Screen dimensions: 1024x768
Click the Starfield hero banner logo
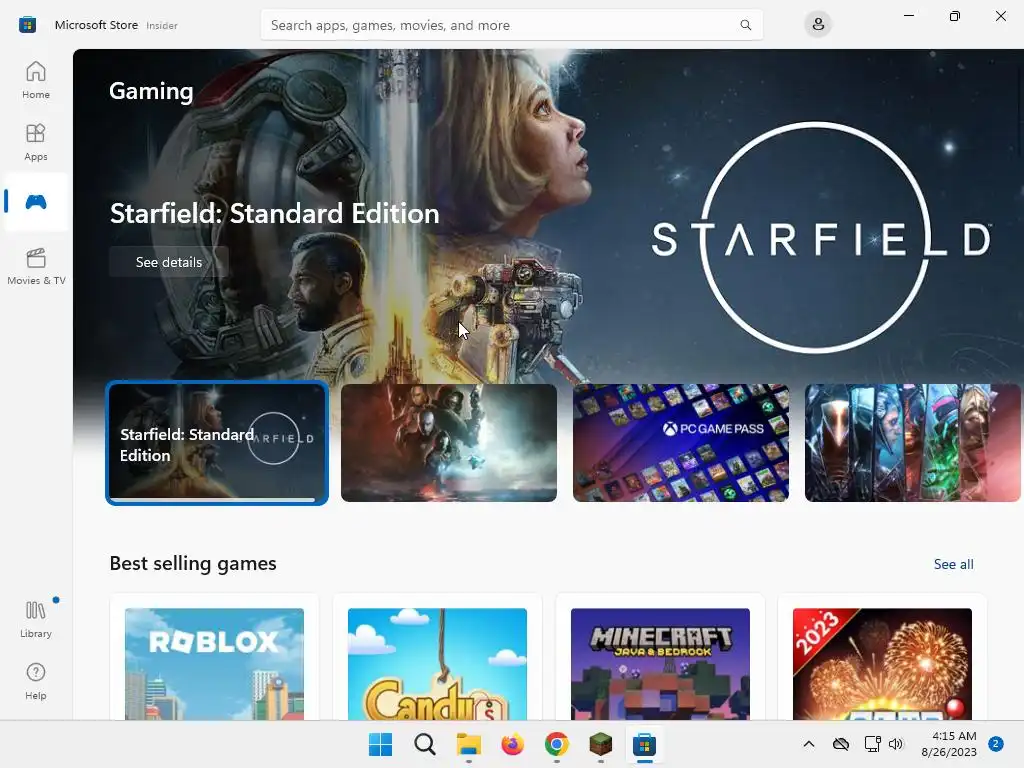[x=822, y=238]
